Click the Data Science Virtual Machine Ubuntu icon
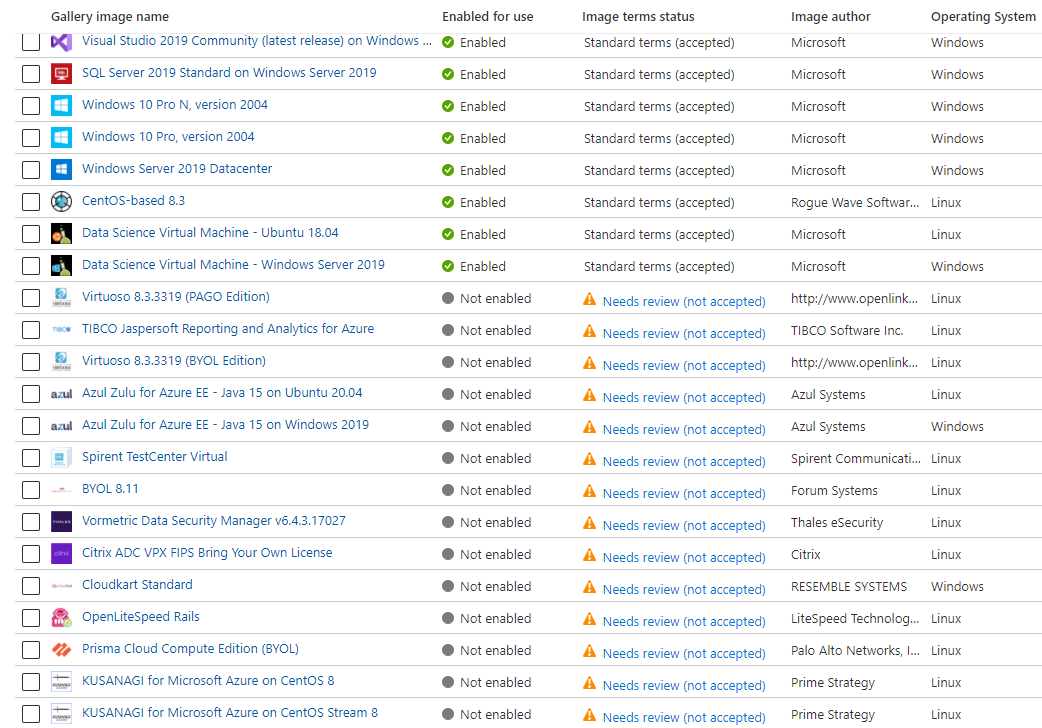Image resolution: width=1042 pixels, height=728 pixels. (x=61, y=233)
